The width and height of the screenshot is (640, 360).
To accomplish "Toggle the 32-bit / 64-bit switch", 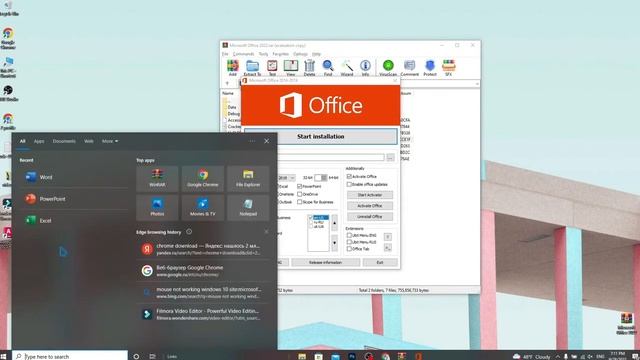I will 321,178.
